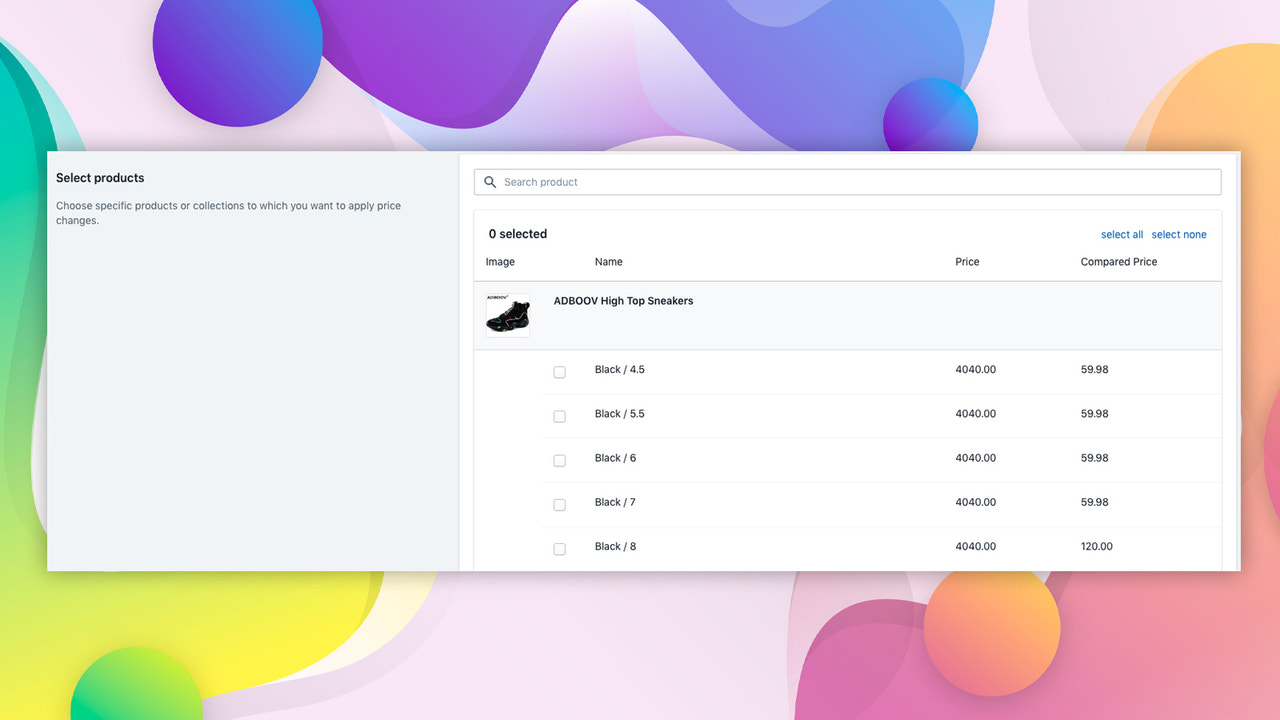The width and height of the screenshot is (1280, 720).
Task: Click the ADBOOV High Top Sneakers title
Action: 623,301
